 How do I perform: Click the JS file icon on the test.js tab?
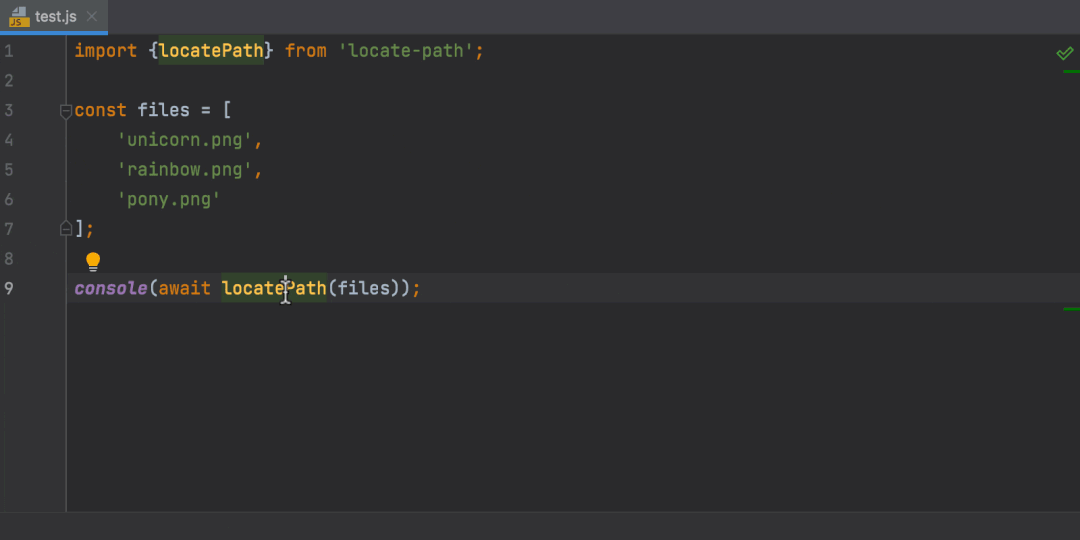[x=19, y=17]
